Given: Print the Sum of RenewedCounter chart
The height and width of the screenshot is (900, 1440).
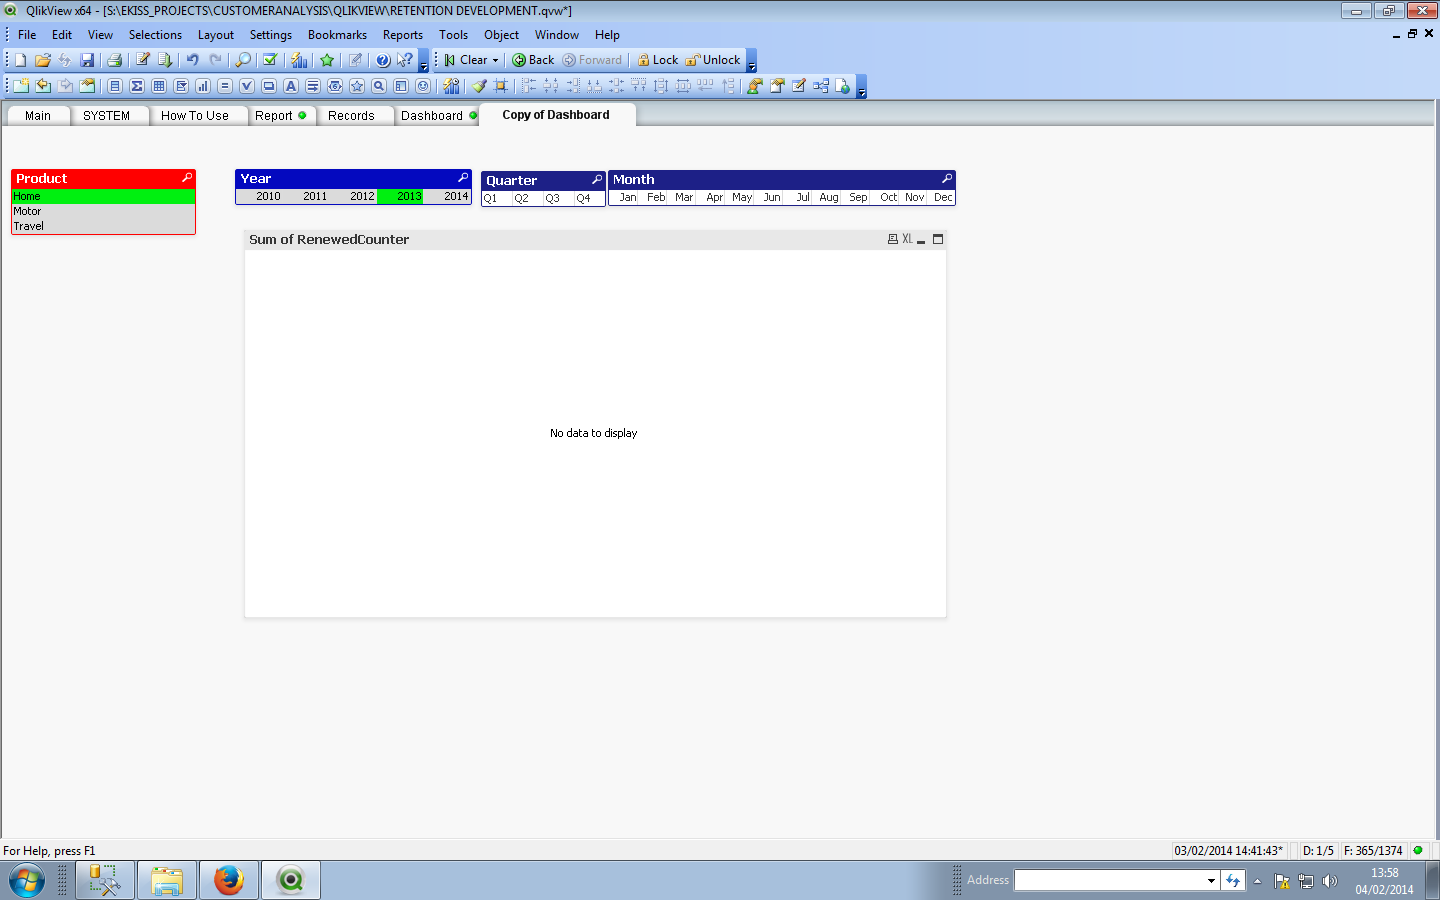Looking at the screenshot, I should point(893,239).
